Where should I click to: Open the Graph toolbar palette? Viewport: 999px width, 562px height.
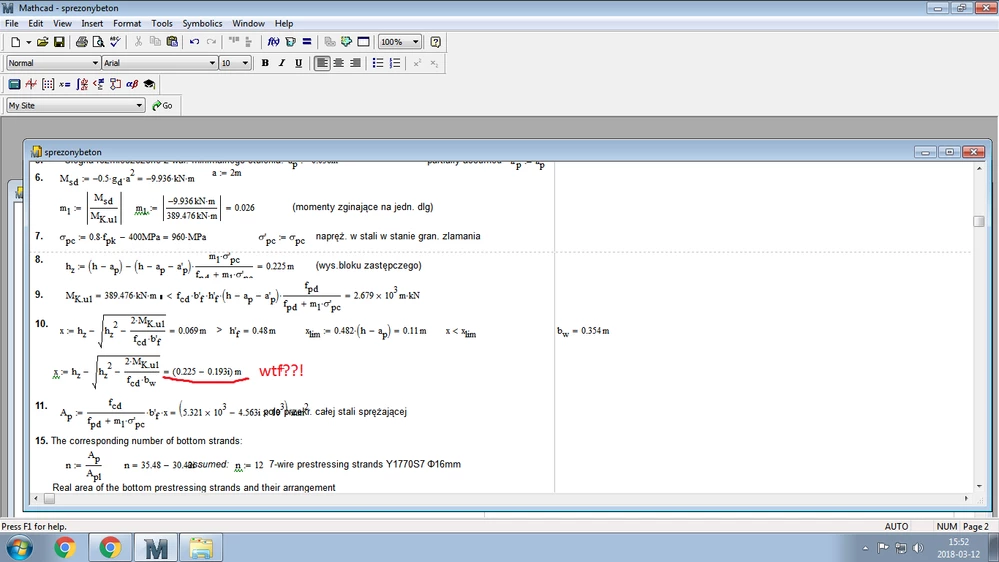pos(31,84)
